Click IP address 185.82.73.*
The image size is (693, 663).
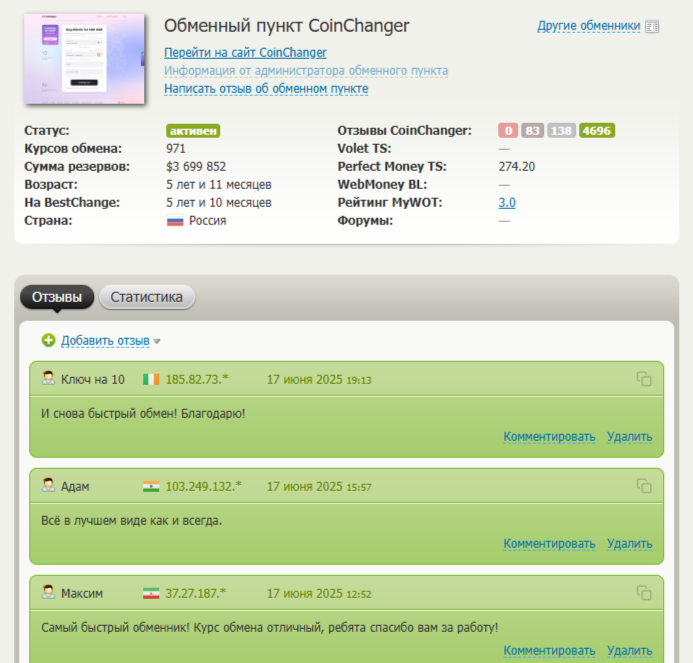197,380
